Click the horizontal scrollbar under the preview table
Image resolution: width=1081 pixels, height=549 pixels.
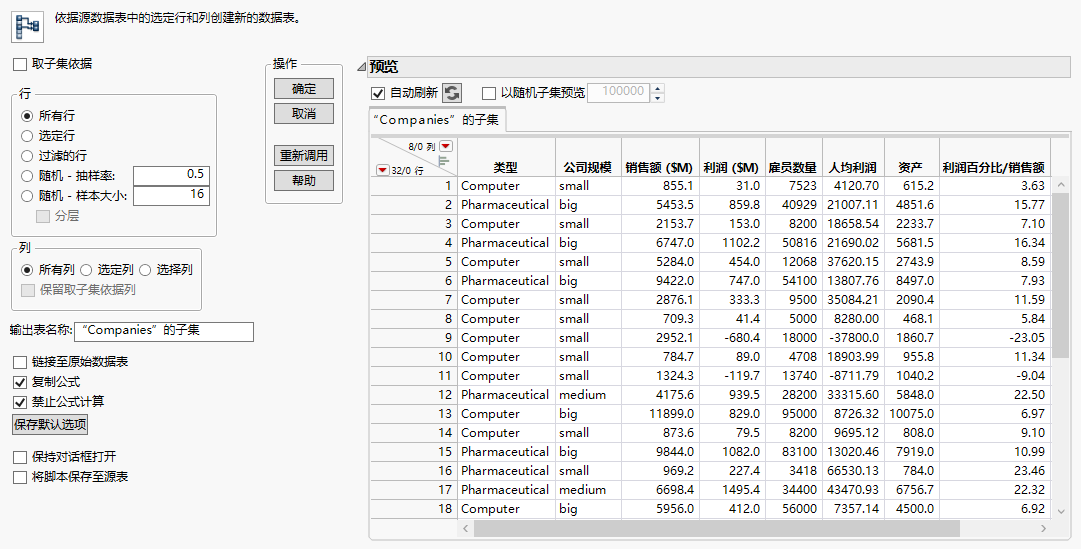710,528
